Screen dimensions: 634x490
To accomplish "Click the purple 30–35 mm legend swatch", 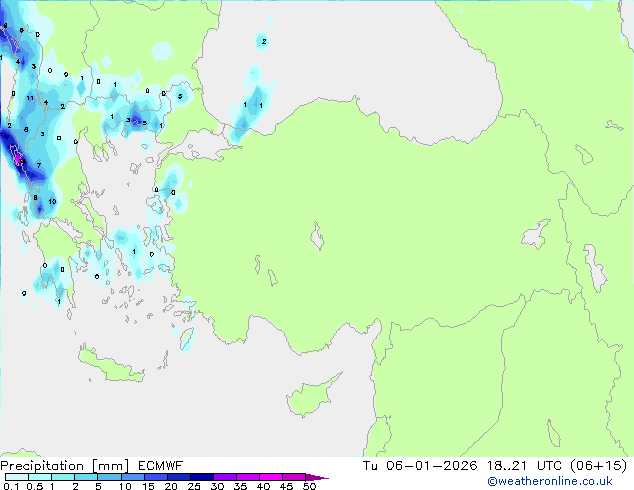I will pyautogui.click(x=225, y=477).
